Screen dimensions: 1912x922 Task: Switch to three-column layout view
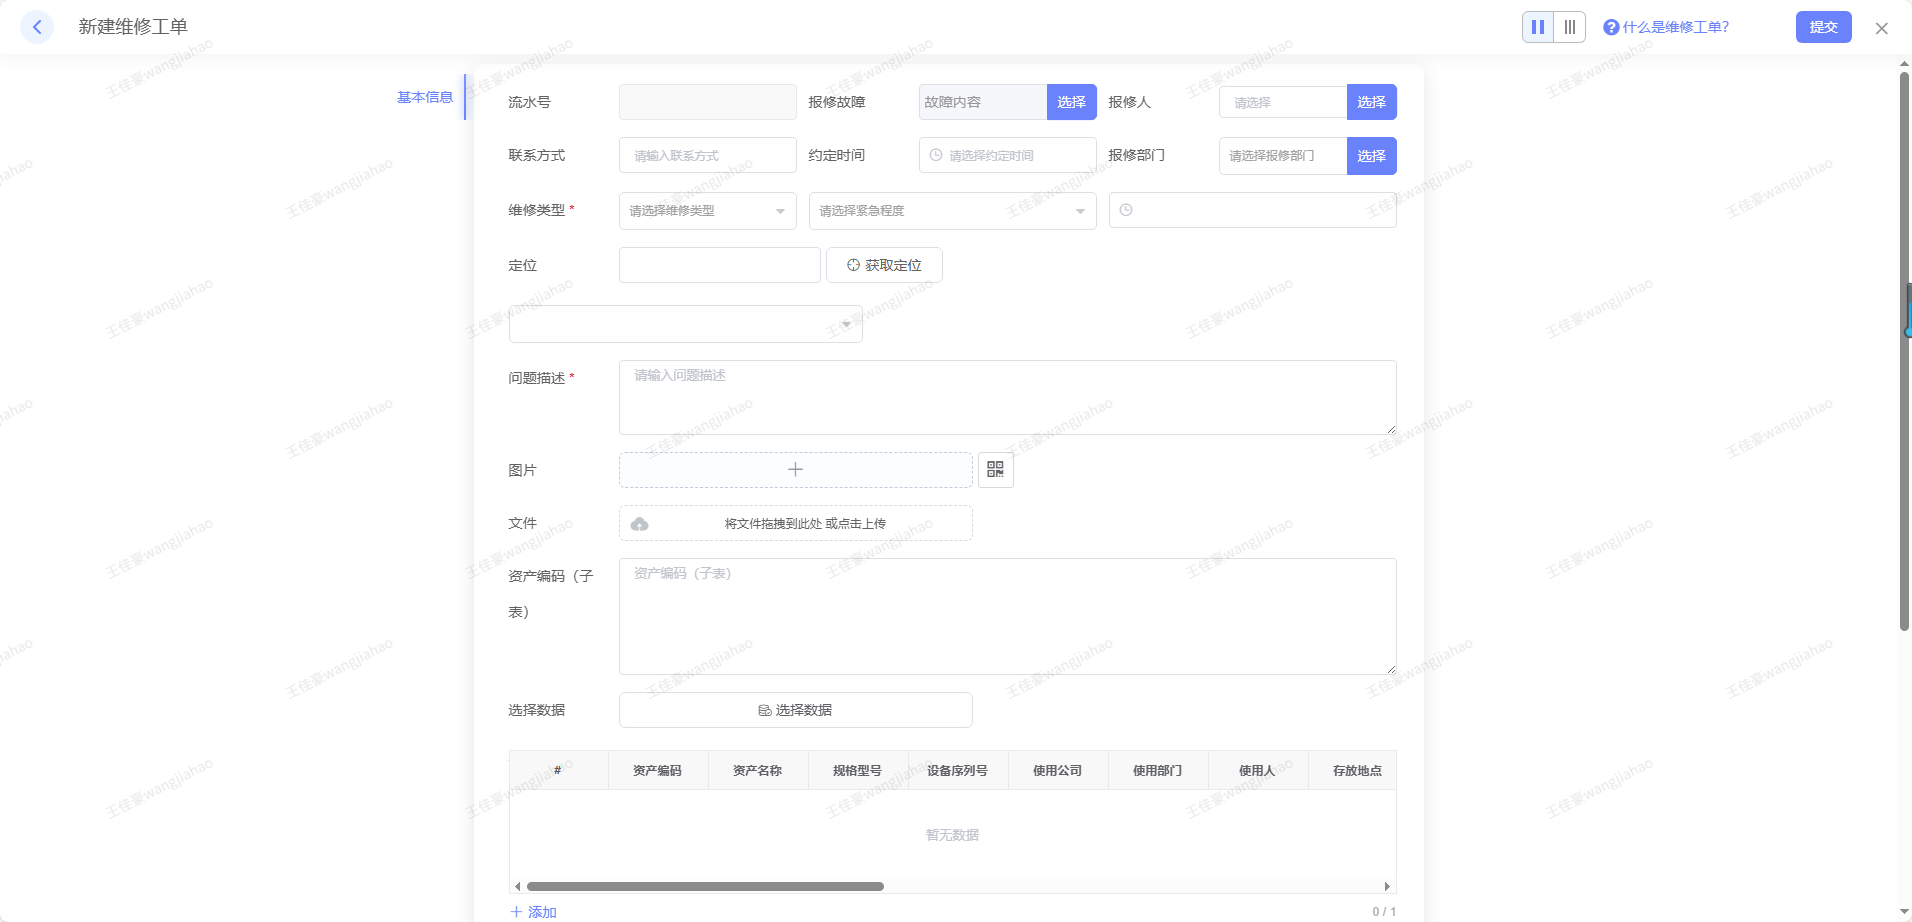1569,27
